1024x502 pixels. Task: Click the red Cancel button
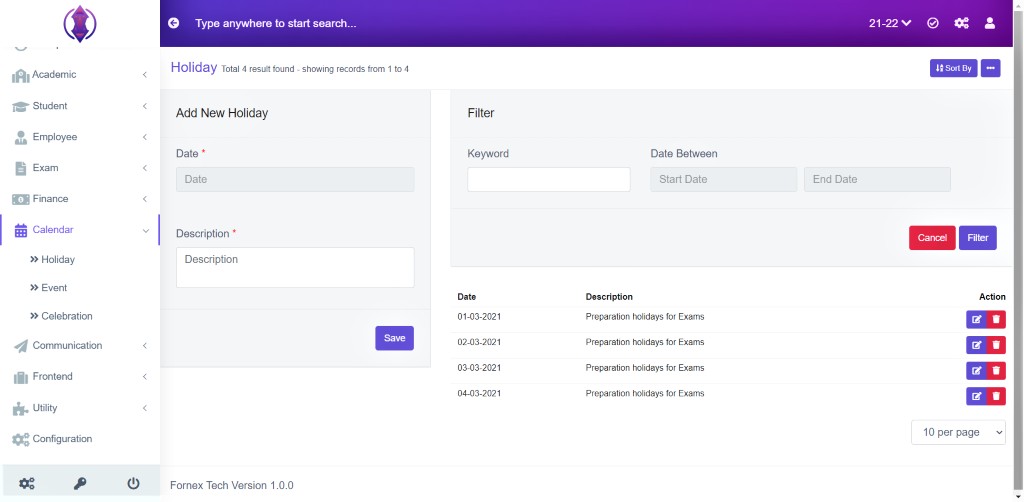[932, 238]
